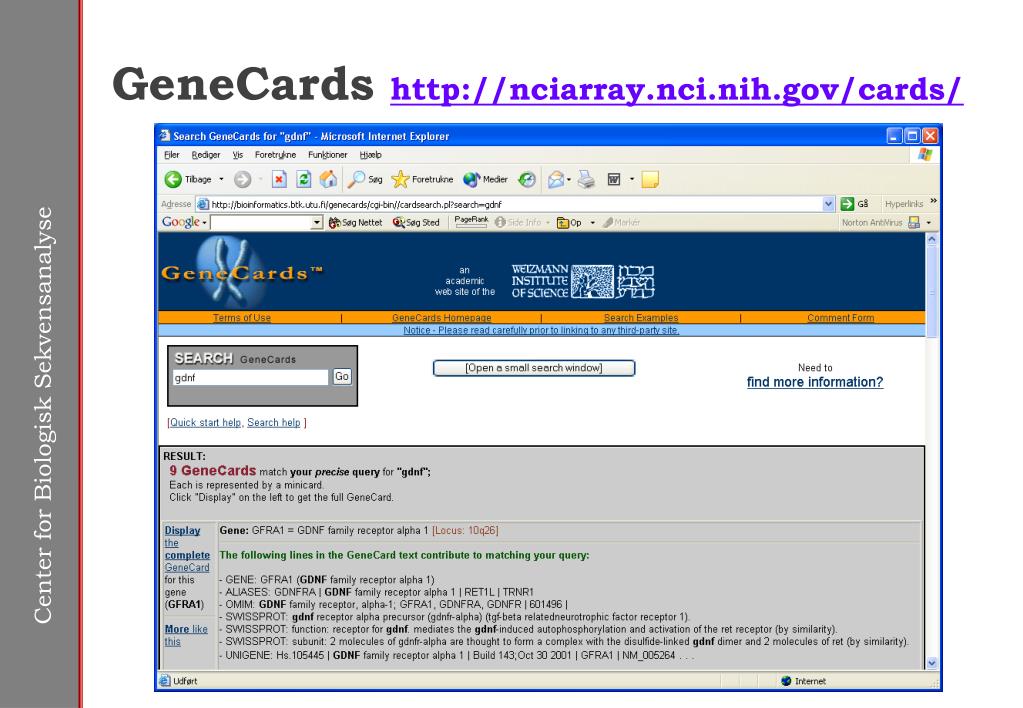Expand the Norton AntiVirus dropdown arrow
The height and width of the screenshot is (708, 1023).
(x=928, y=223)
